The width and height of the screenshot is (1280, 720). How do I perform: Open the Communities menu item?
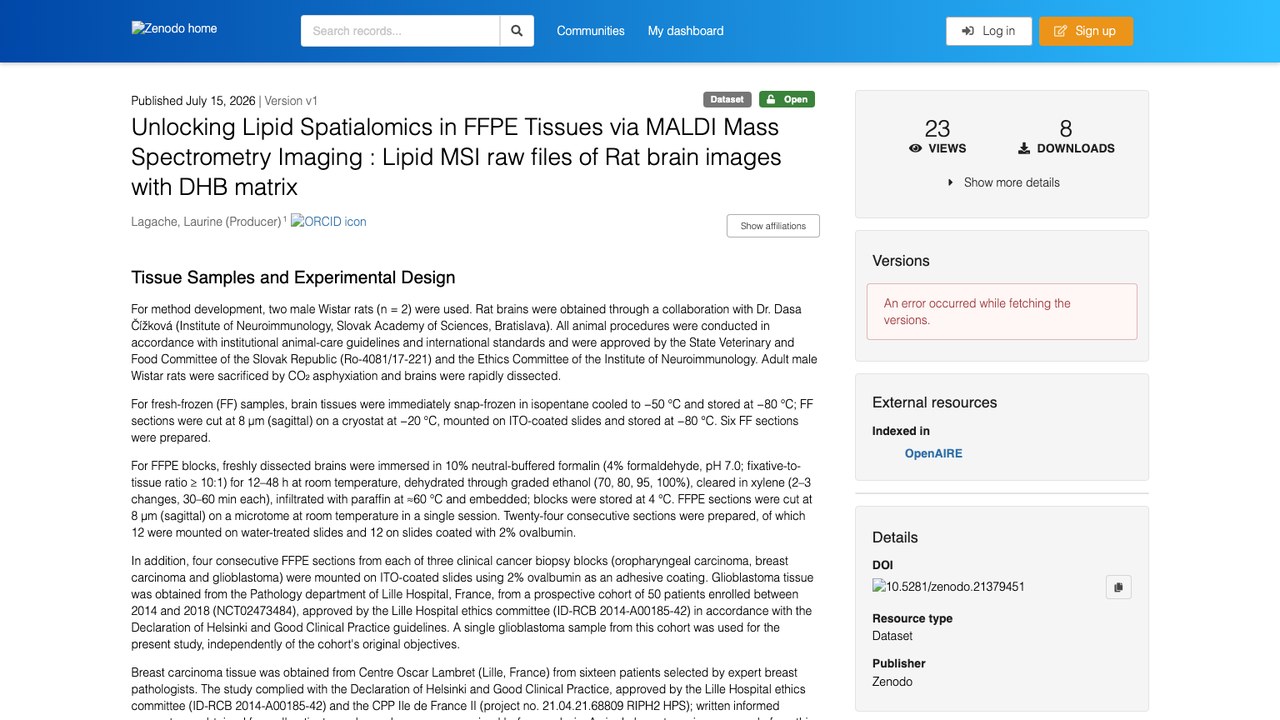pos(591,31)
